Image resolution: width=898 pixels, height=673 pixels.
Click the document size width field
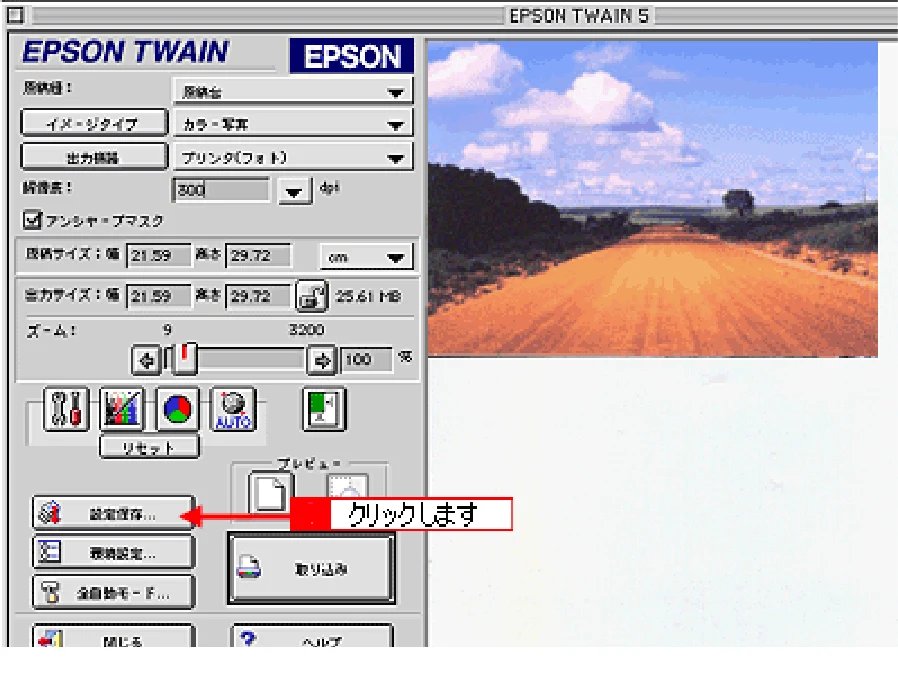coord(158,256)
